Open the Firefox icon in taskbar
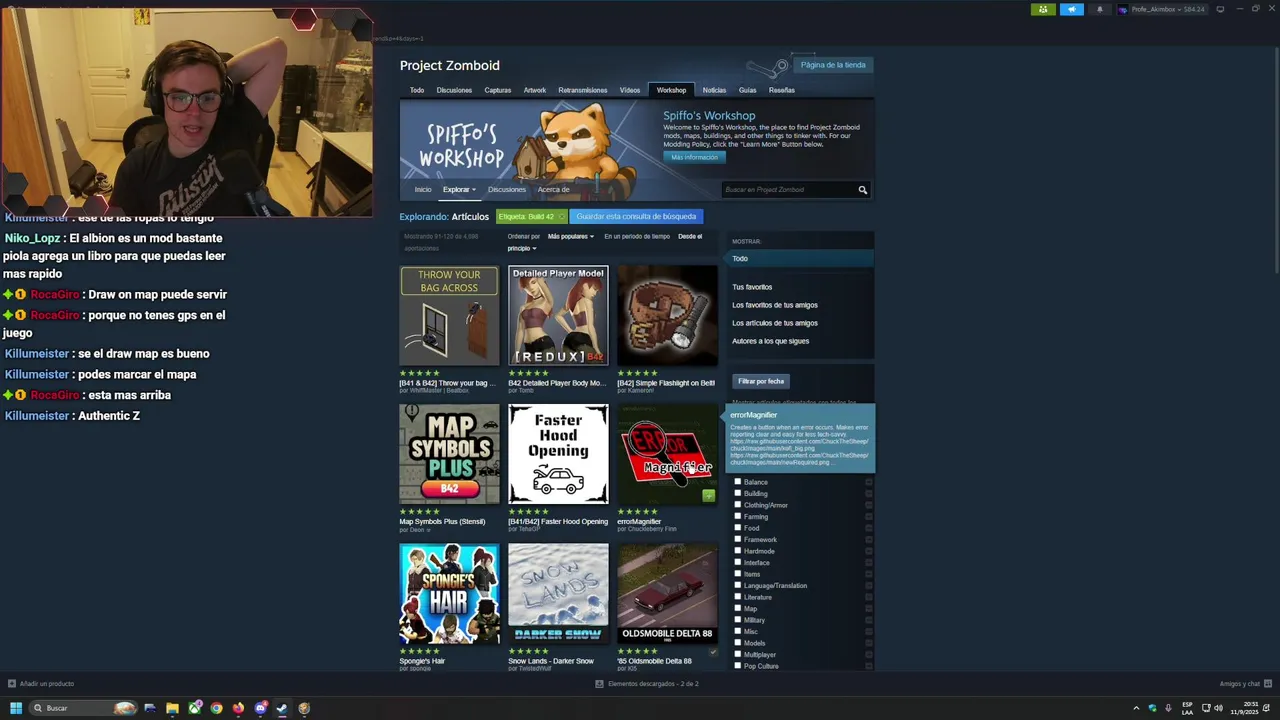Viewport: 1280px width, 720px height. (238, 708)
